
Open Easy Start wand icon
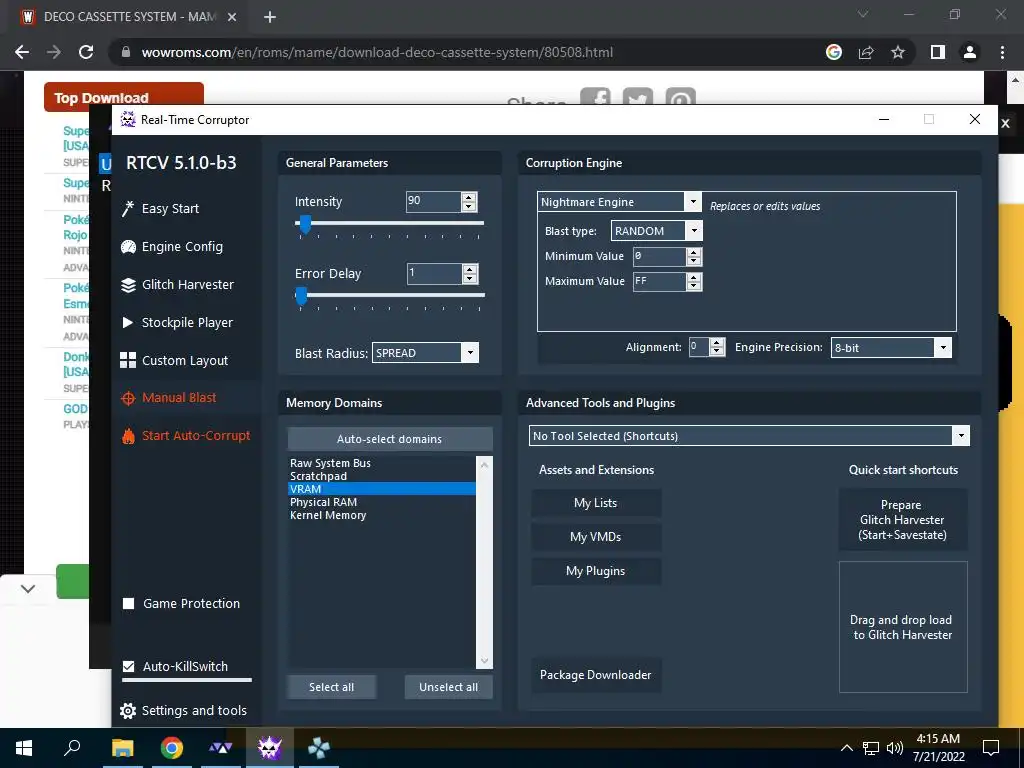point(128,208)
